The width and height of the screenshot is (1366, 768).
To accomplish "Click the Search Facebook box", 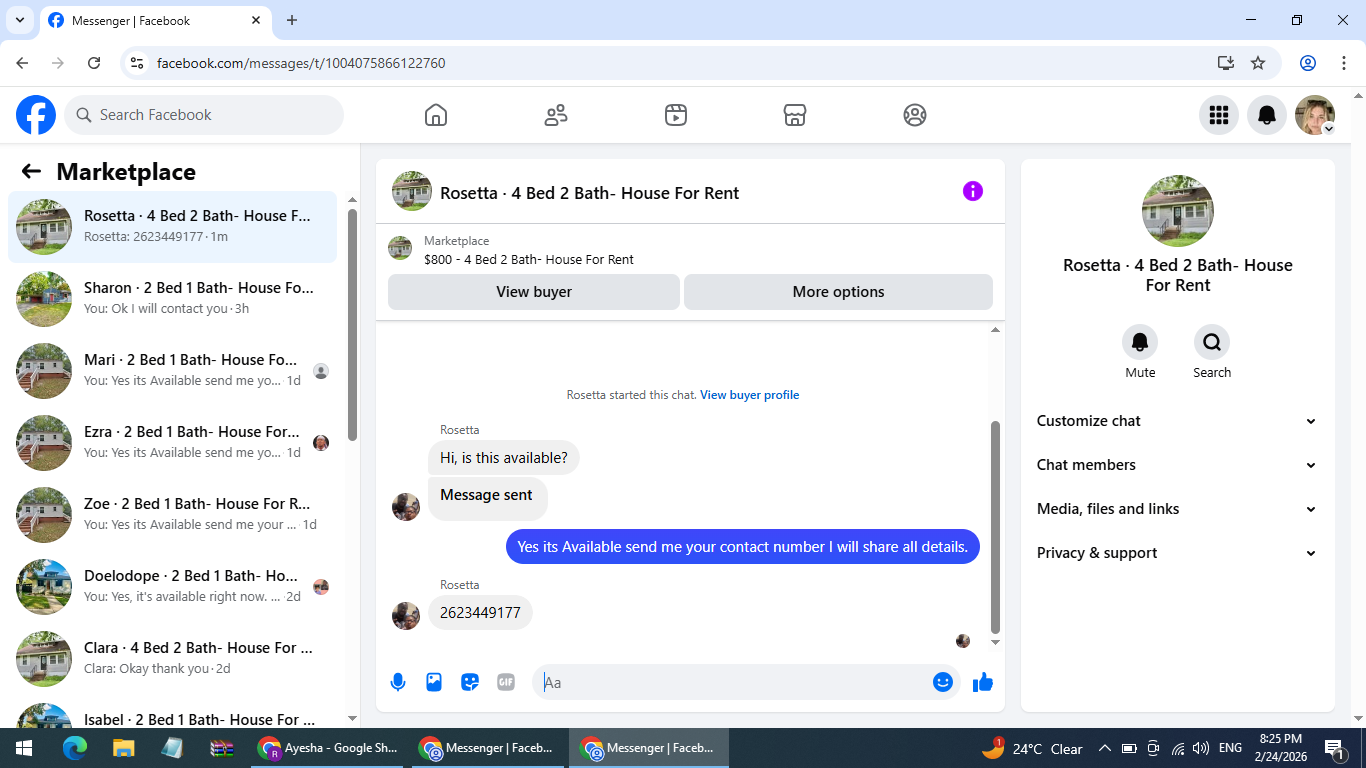I will [x=204, y=115].
